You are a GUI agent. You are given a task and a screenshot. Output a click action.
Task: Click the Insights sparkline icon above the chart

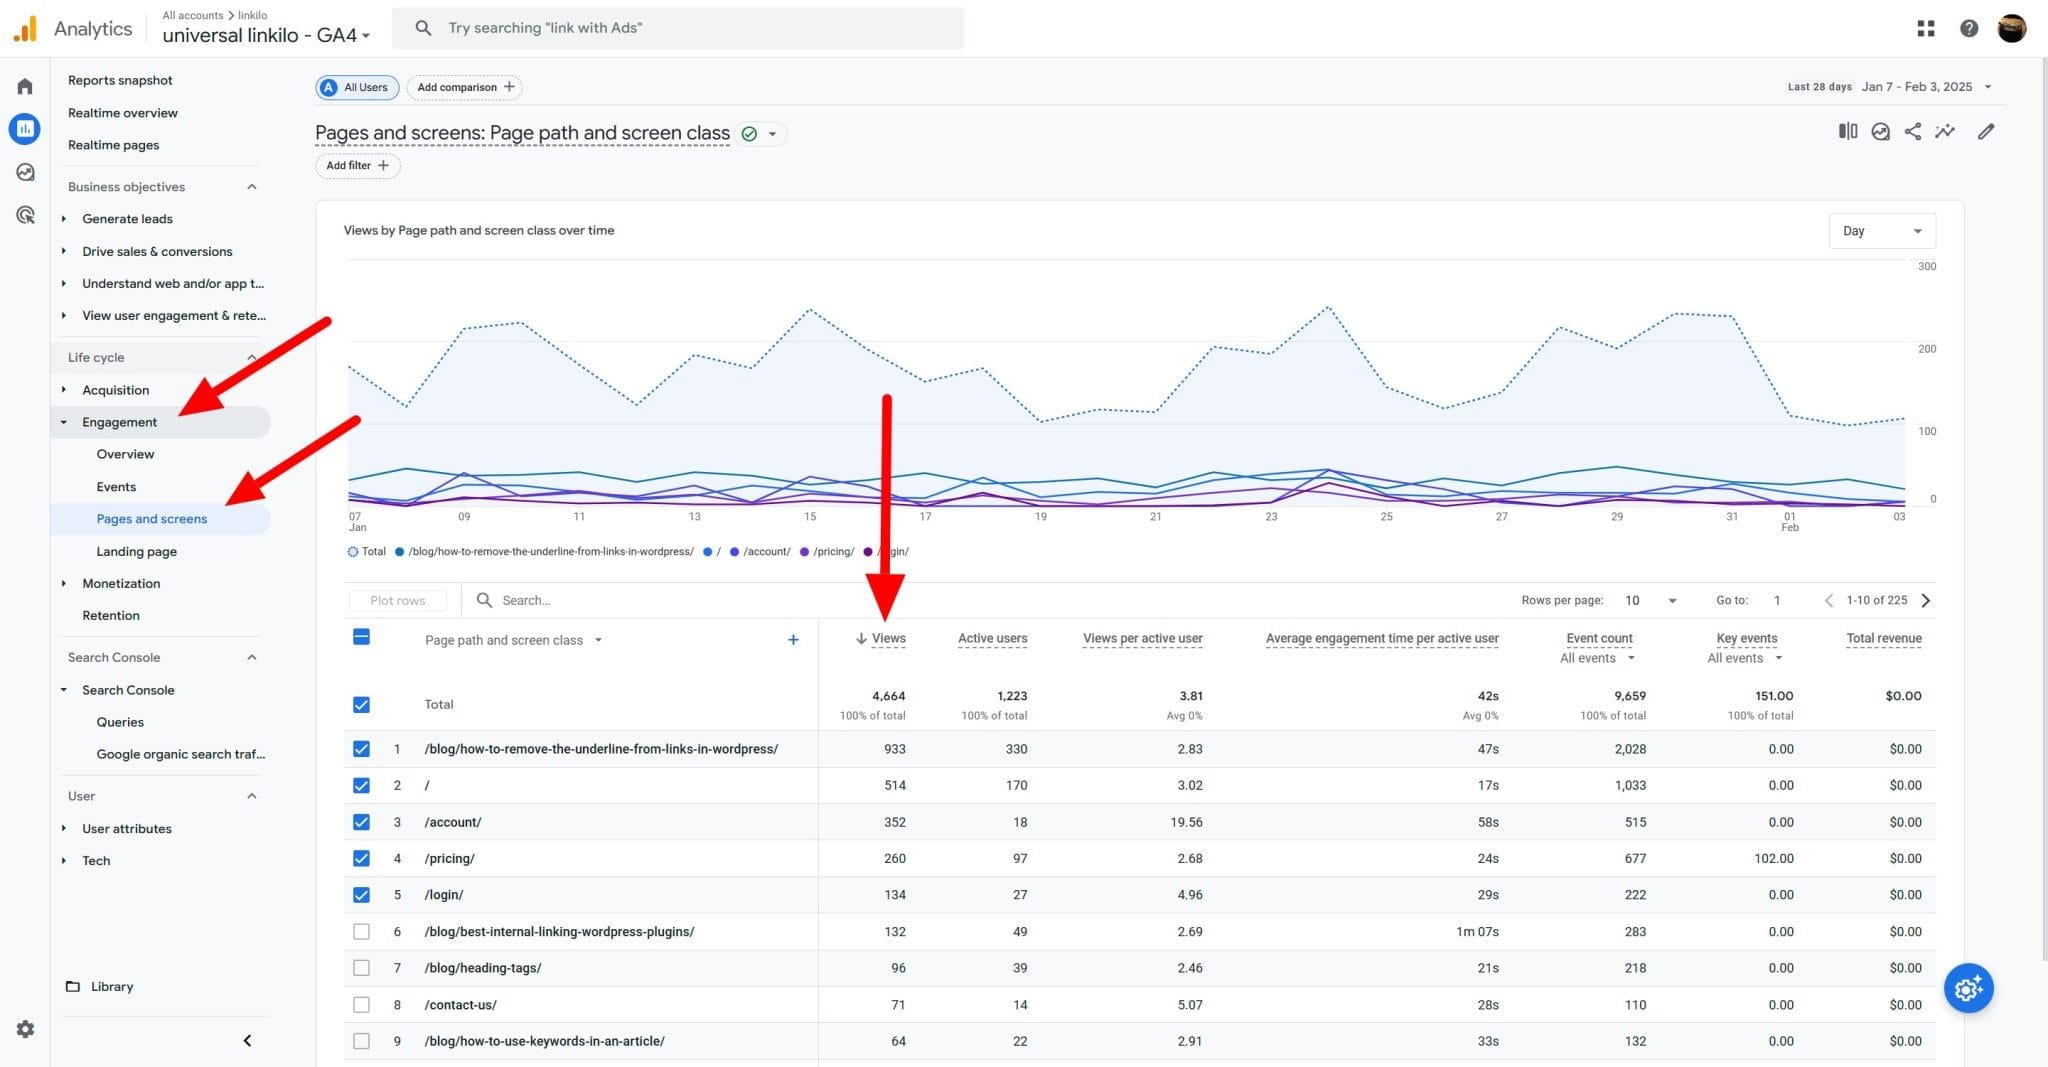[1946, 131]
